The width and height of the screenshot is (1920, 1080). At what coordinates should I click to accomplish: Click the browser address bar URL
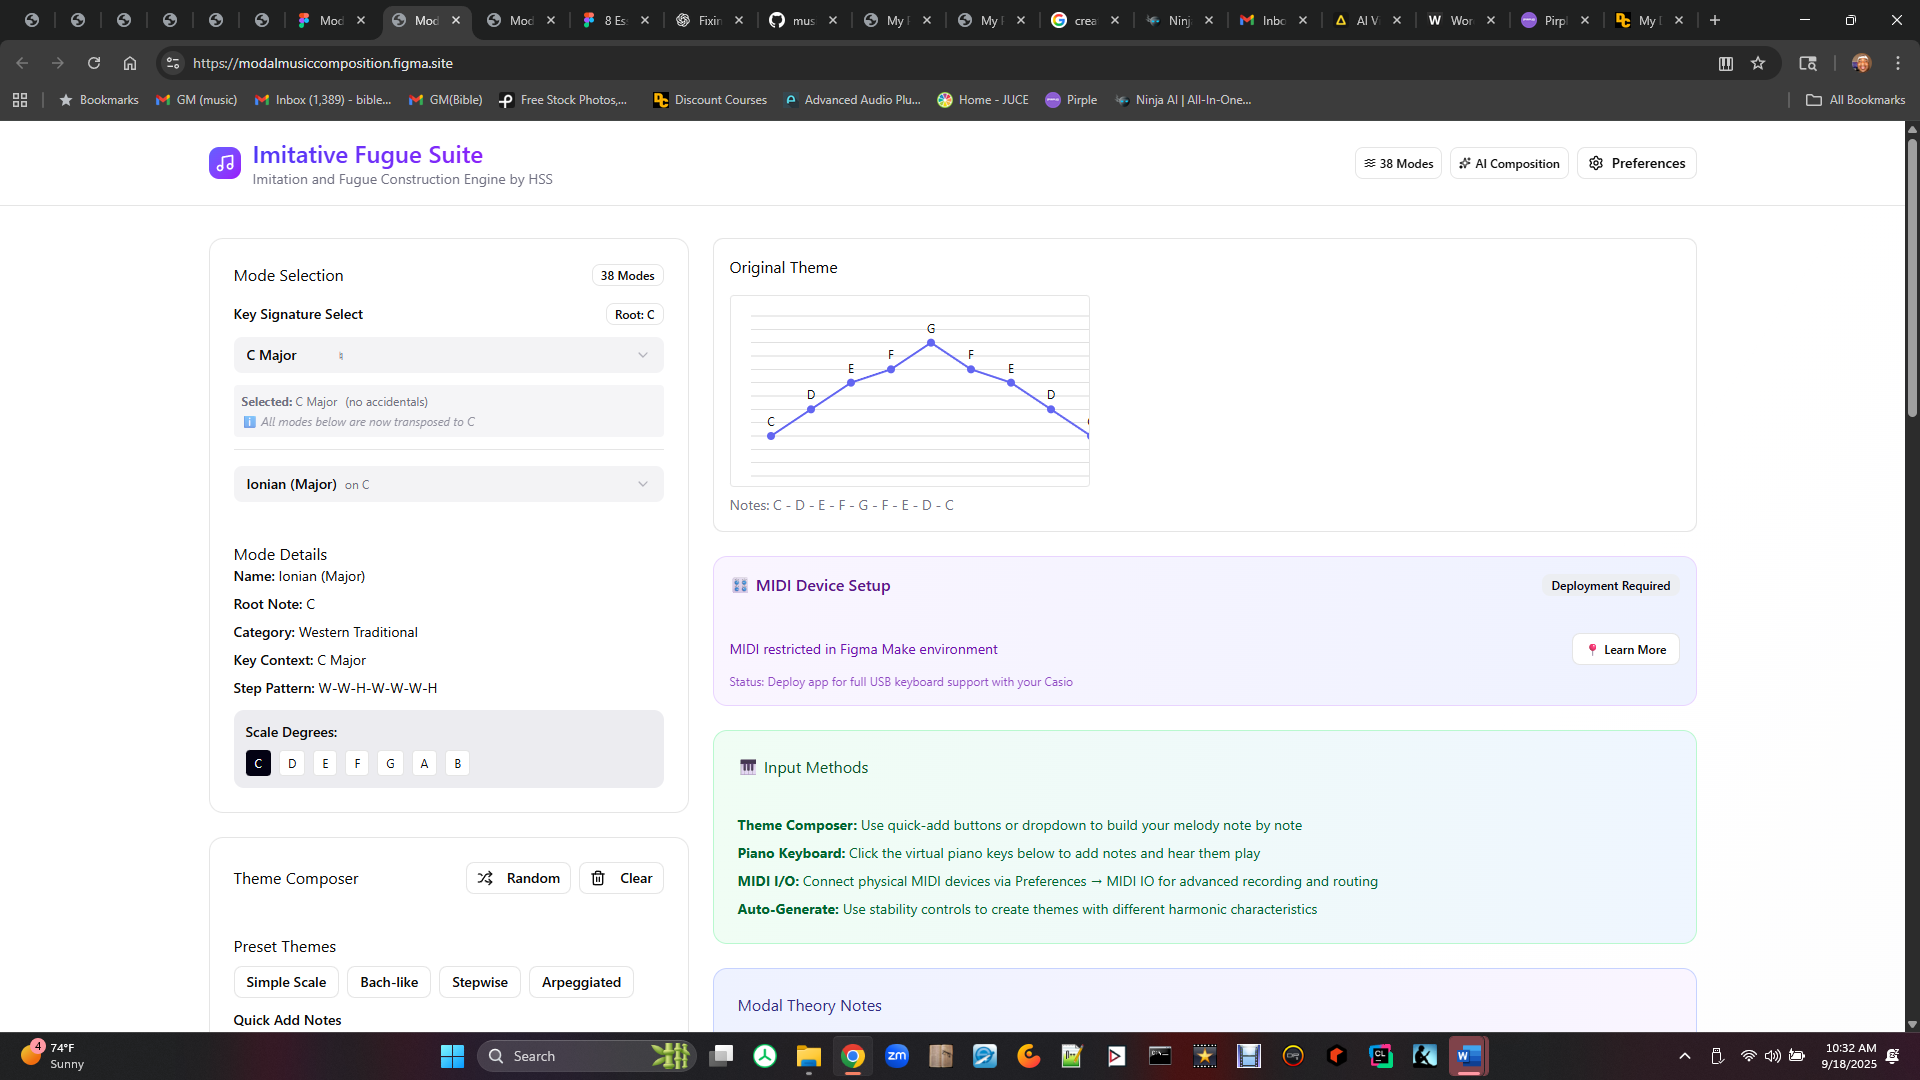point(322,63)
